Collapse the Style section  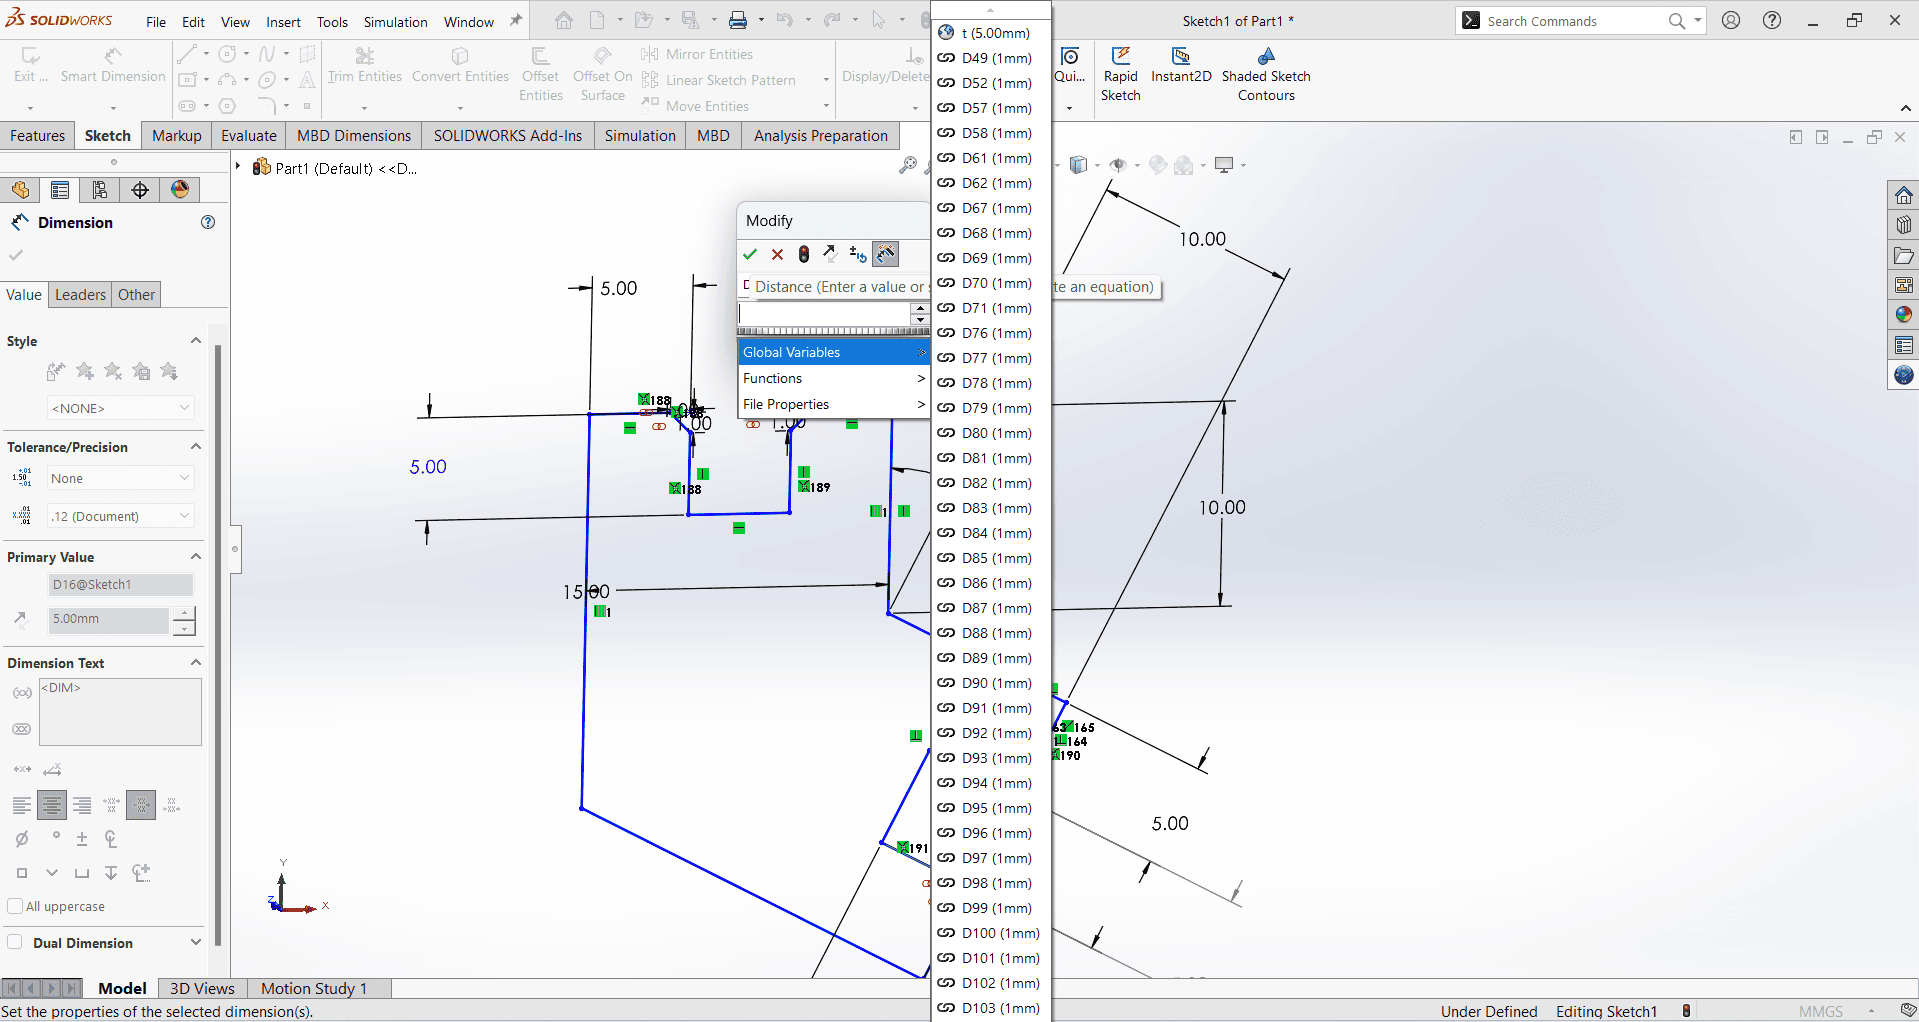tap(196, 341)
